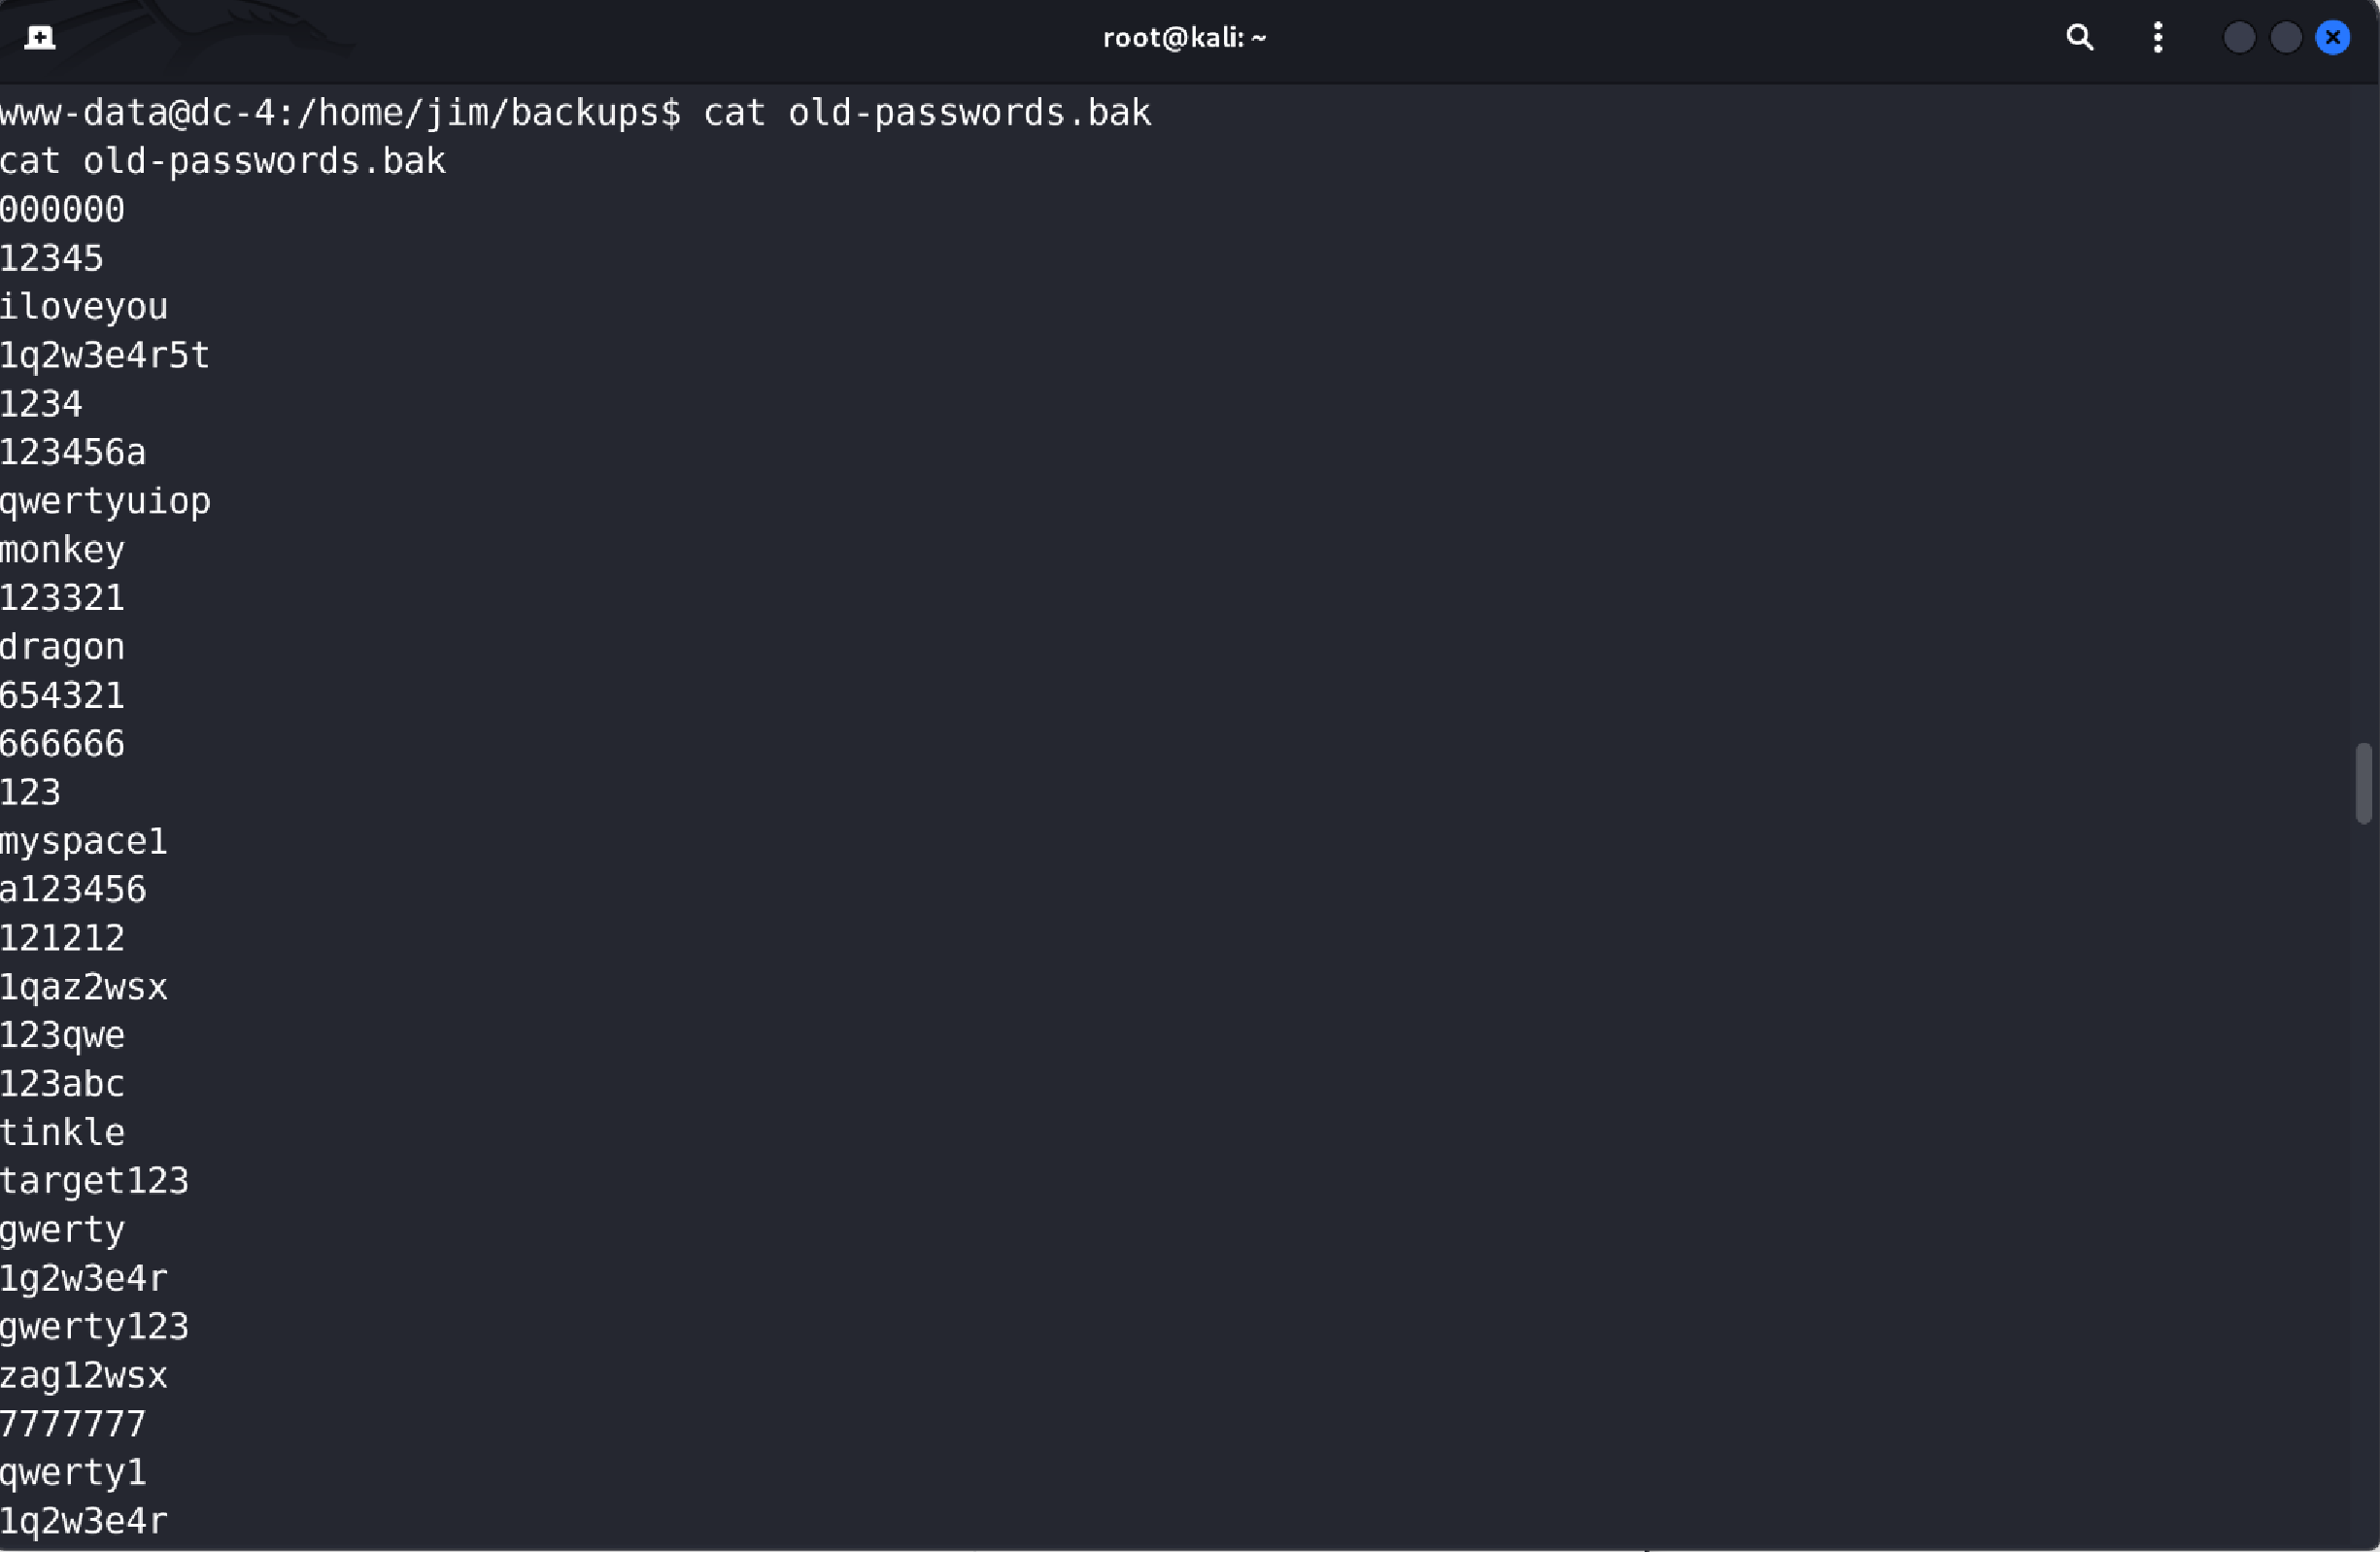Open the three-dot terminal menu

2158,38
